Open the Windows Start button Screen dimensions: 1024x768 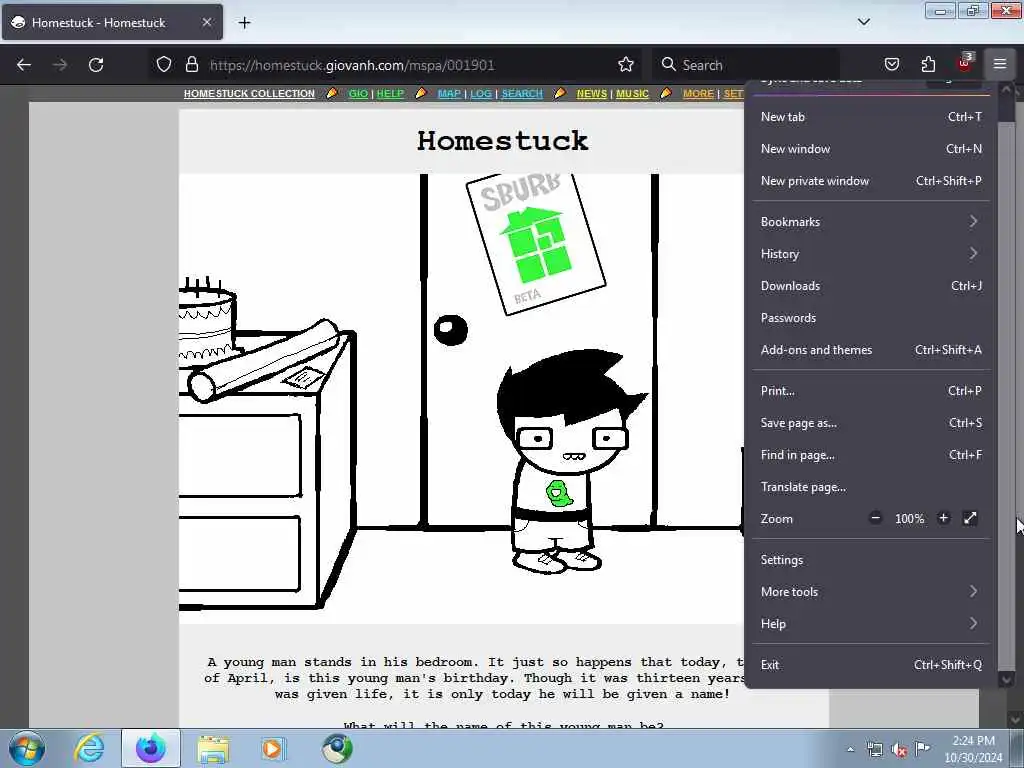(27, 748)
